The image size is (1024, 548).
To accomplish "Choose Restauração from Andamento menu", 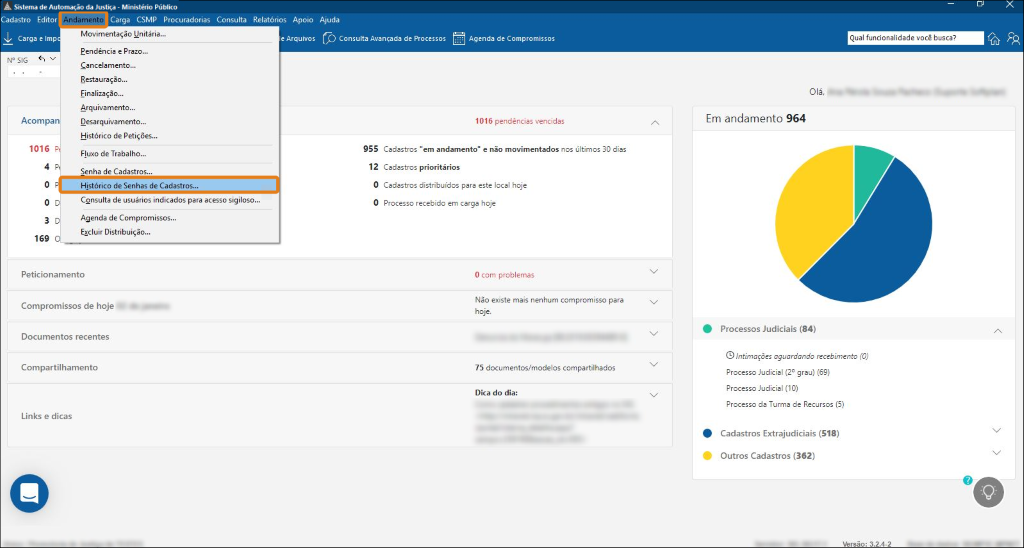I will pos(170,79).
